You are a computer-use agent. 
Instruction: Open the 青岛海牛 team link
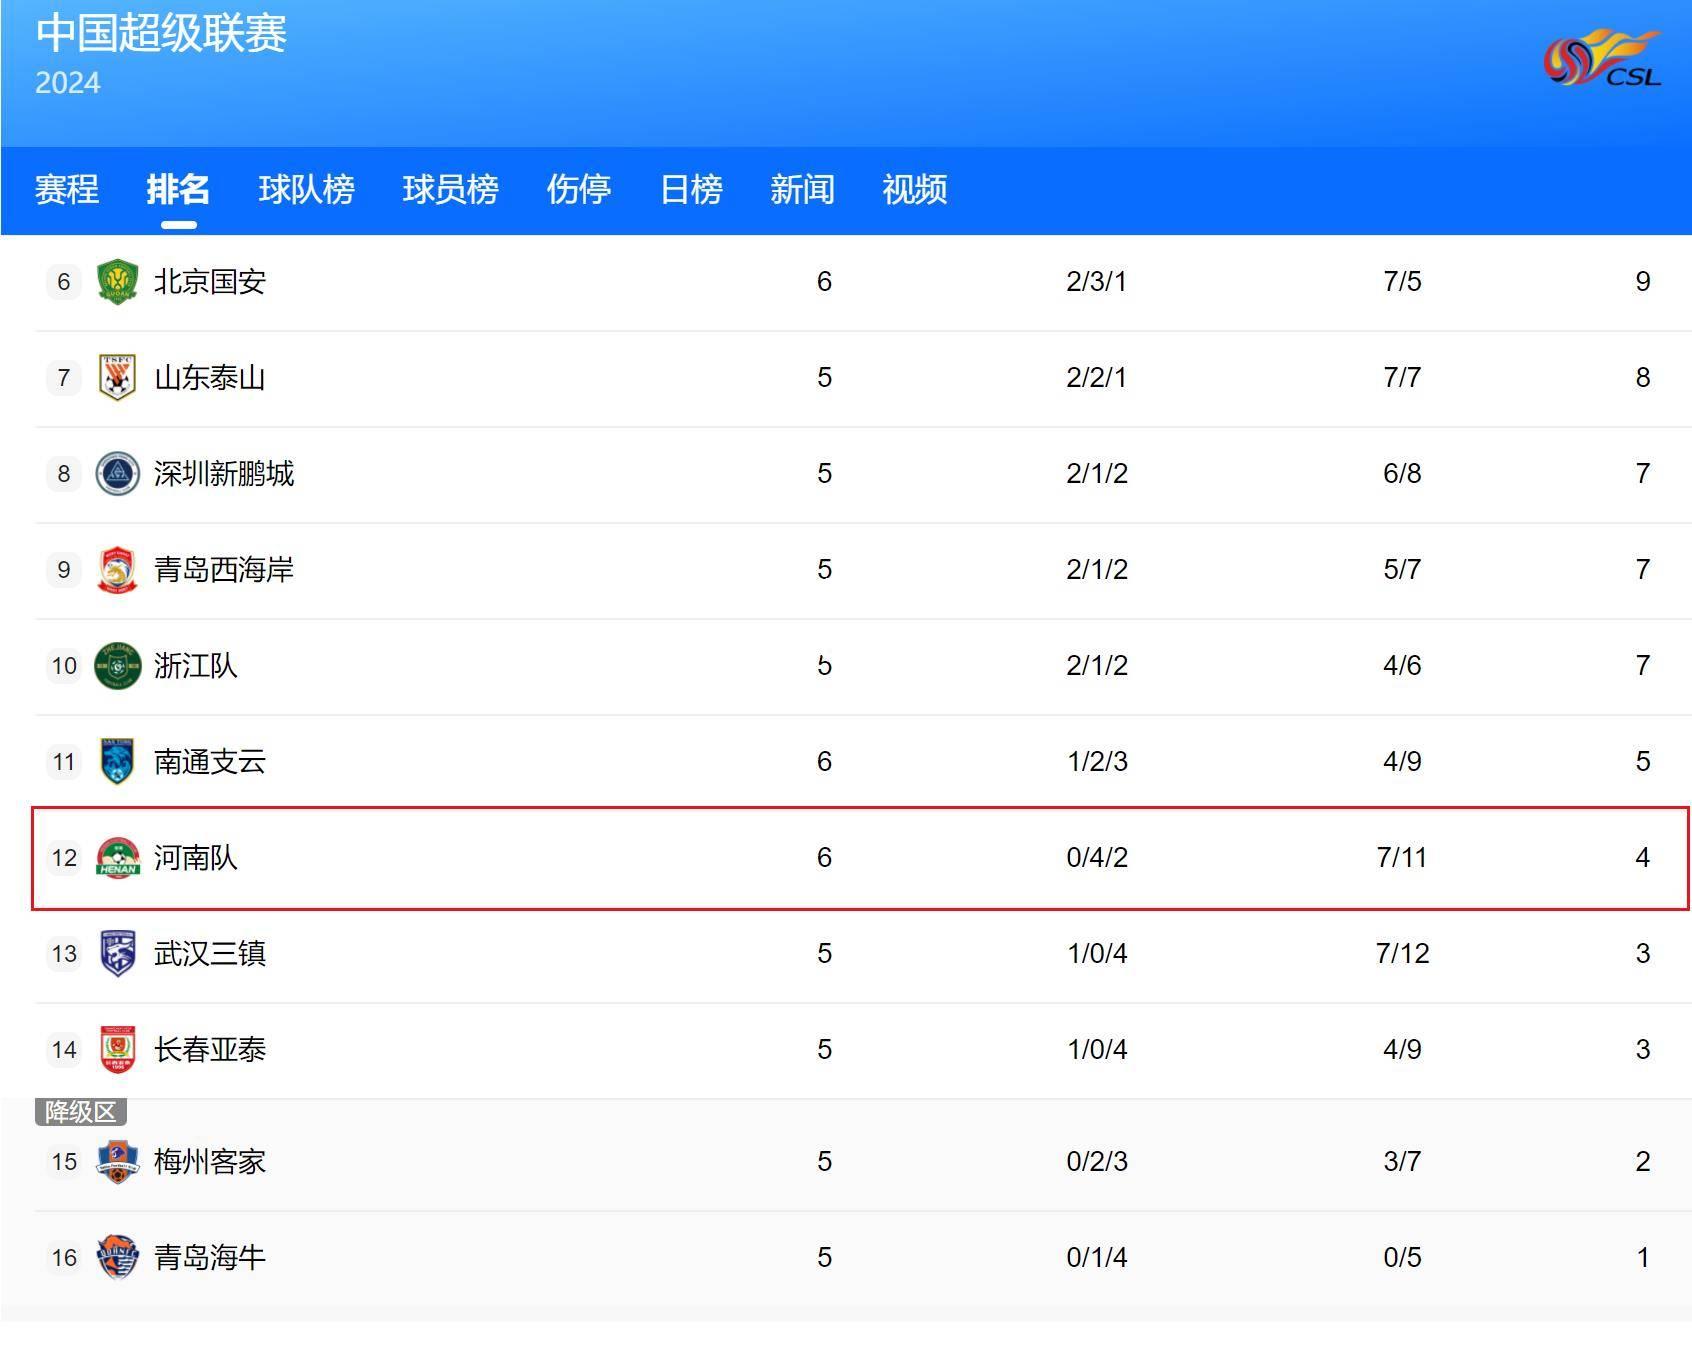pyautogui.click(x=209, y=1258)
